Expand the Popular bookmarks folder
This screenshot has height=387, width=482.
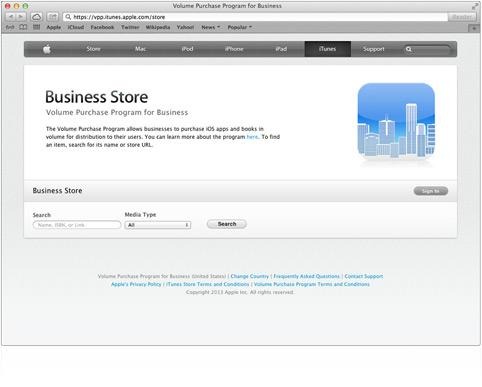tap(239, 27)
